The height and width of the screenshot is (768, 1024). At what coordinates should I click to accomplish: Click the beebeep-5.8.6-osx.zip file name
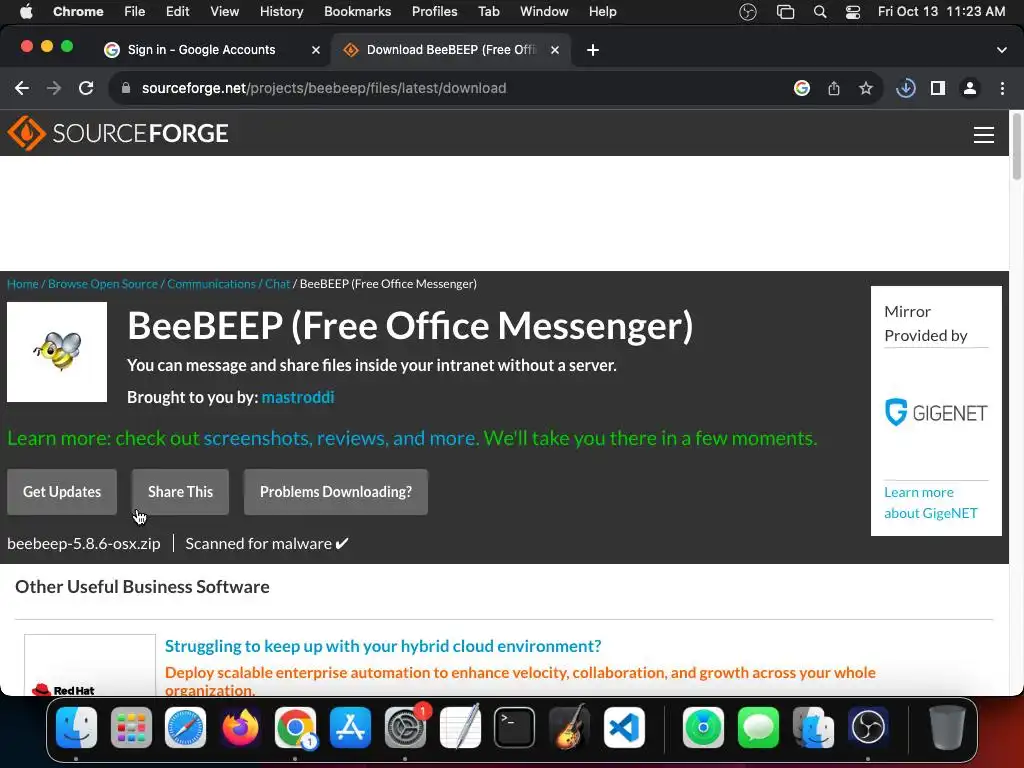point(84,543)
